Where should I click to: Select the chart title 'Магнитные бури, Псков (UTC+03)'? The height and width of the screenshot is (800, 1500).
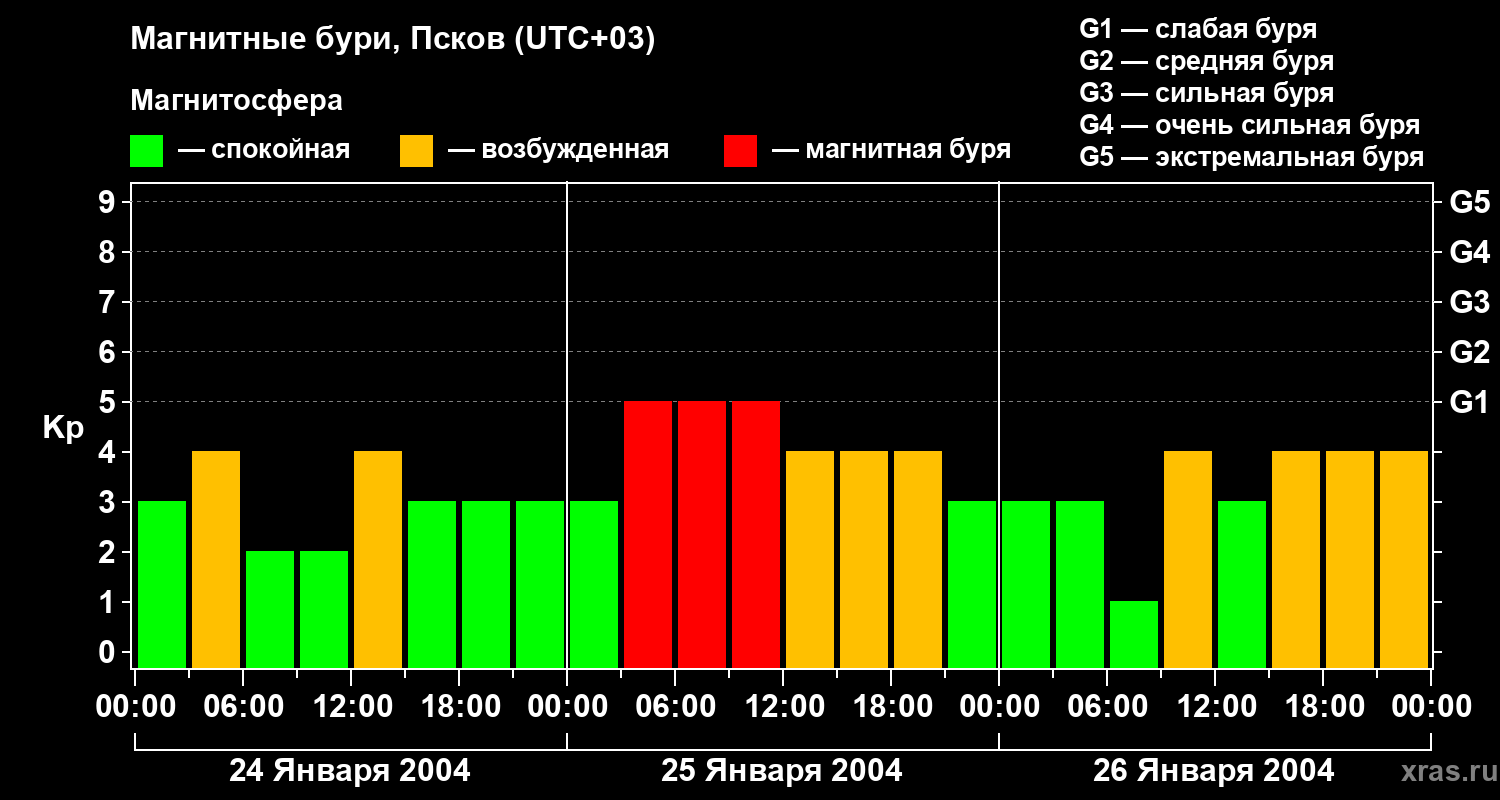pyautogui.click(x=393, y=40)
